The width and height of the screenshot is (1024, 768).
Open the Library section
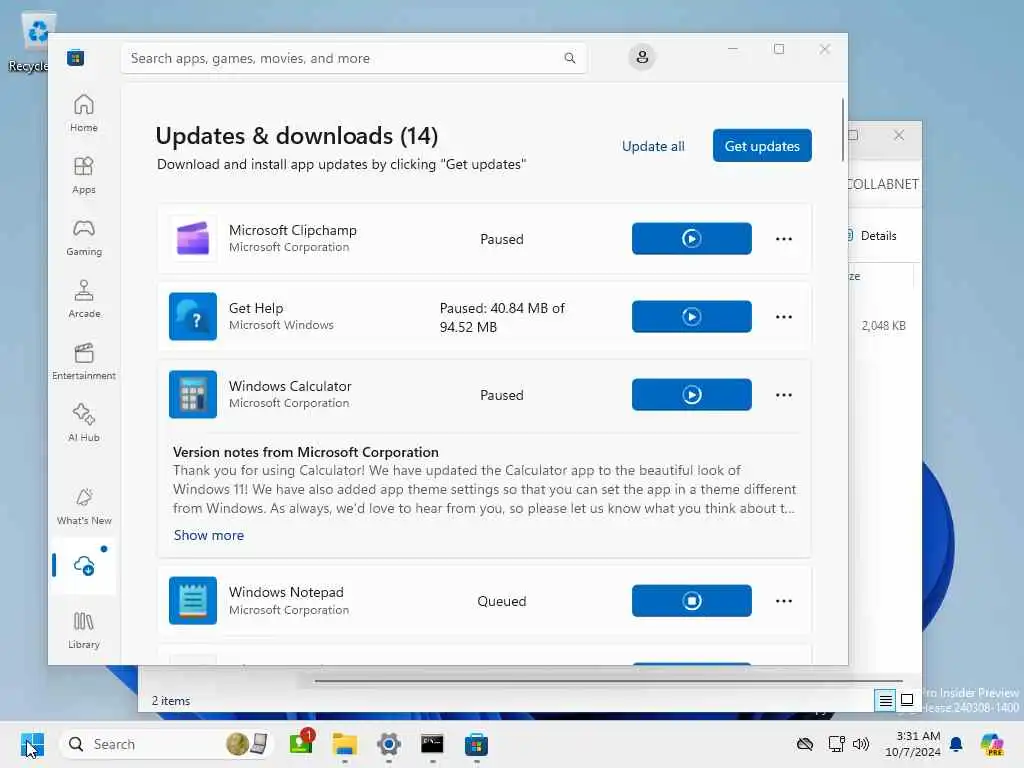coord(84,630)
